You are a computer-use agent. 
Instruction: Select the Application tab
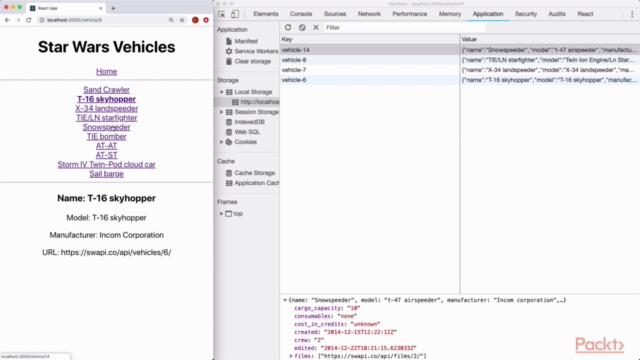coord(488,14)
